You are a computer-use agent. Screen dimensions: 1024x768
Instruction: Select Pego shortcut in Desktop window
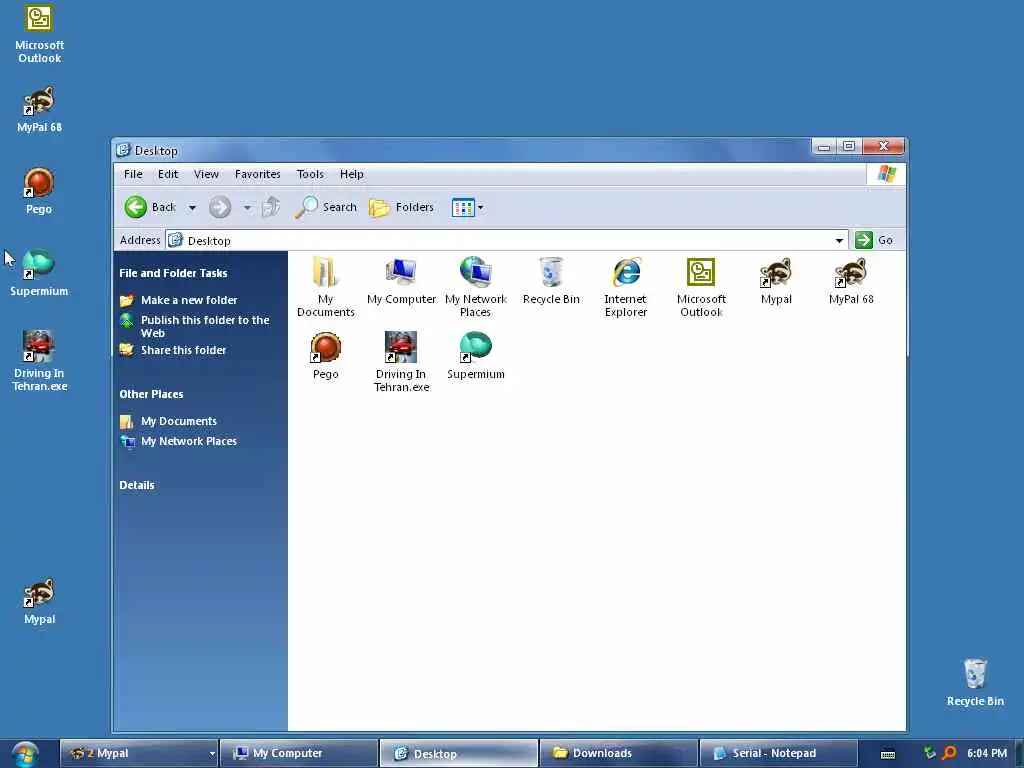(x=325, y=356)
